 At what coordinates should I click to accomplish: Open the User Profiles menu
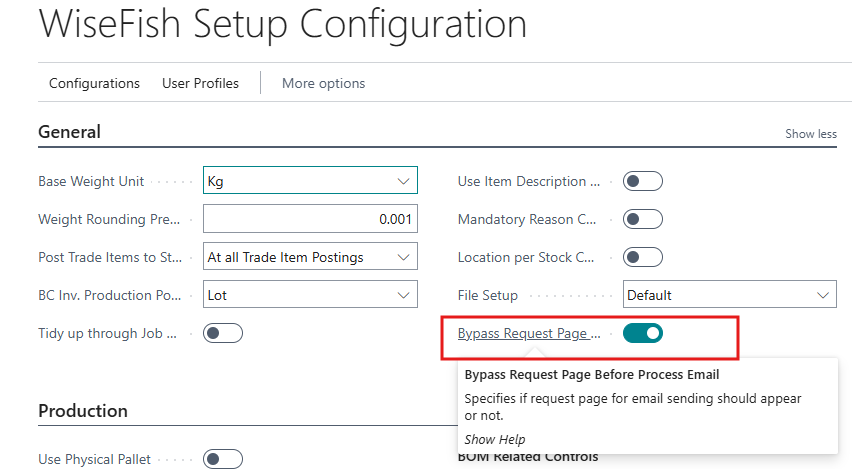(200, 83)
